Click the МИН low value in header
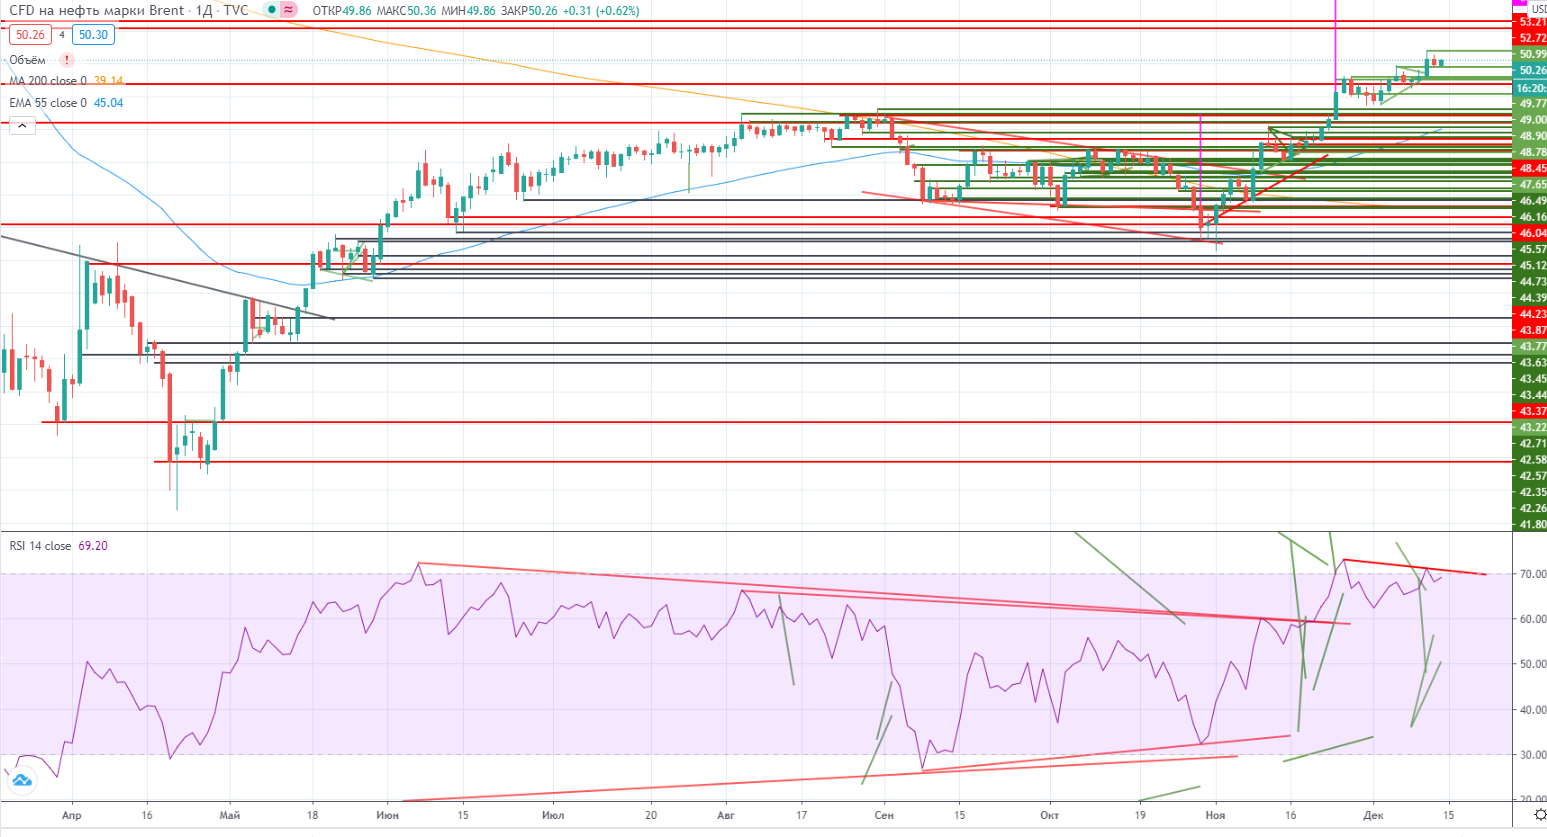The height and width of the screenshot is (837, 1547). 480,11
